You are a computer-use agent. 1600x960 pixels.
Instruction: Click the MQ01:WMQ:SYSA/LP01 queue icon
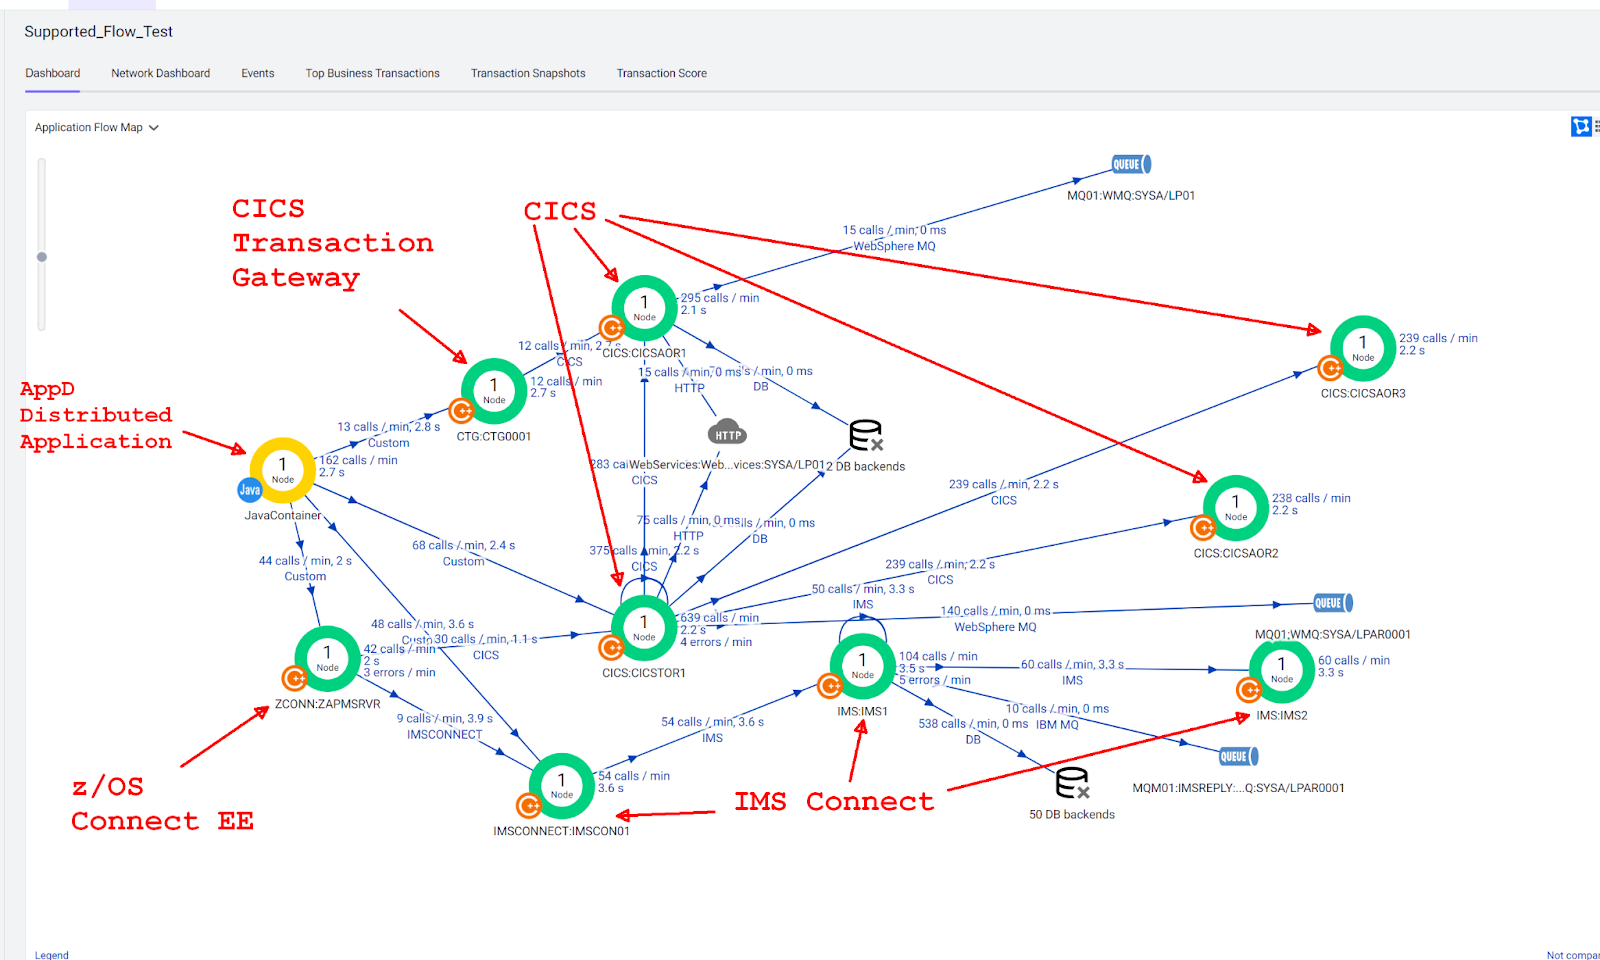(1131, 164)
